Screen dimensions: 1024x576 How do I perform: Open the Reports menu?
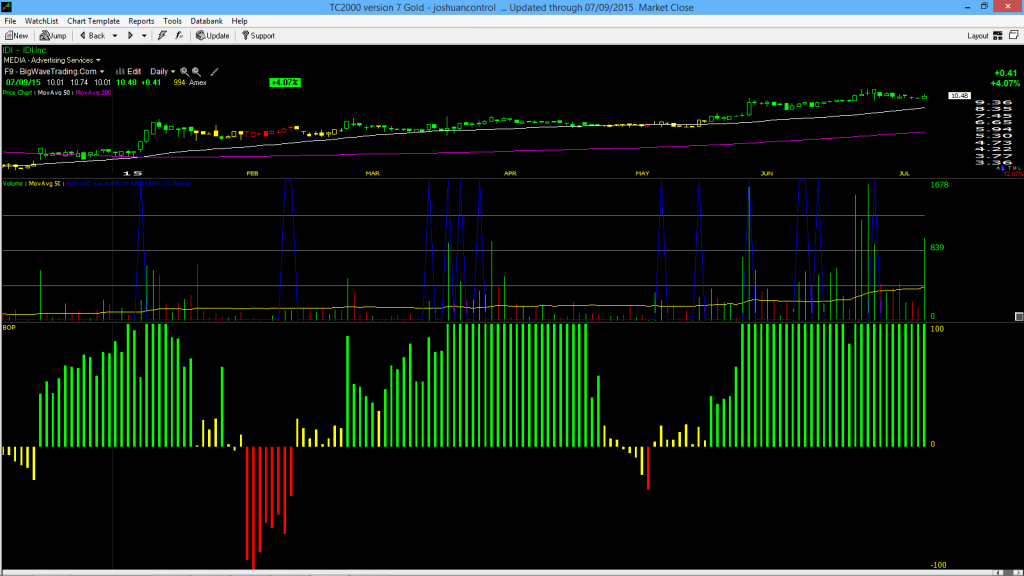[141, 21]
